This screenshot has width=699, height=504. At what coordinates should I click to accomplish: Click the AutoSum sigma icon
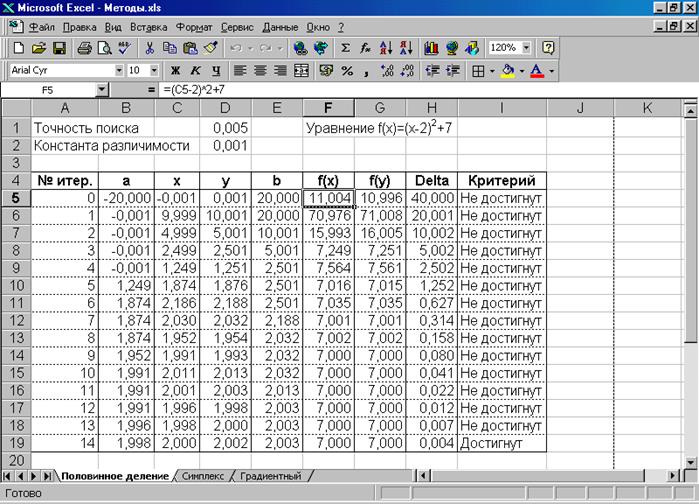[x=345, y=48]
